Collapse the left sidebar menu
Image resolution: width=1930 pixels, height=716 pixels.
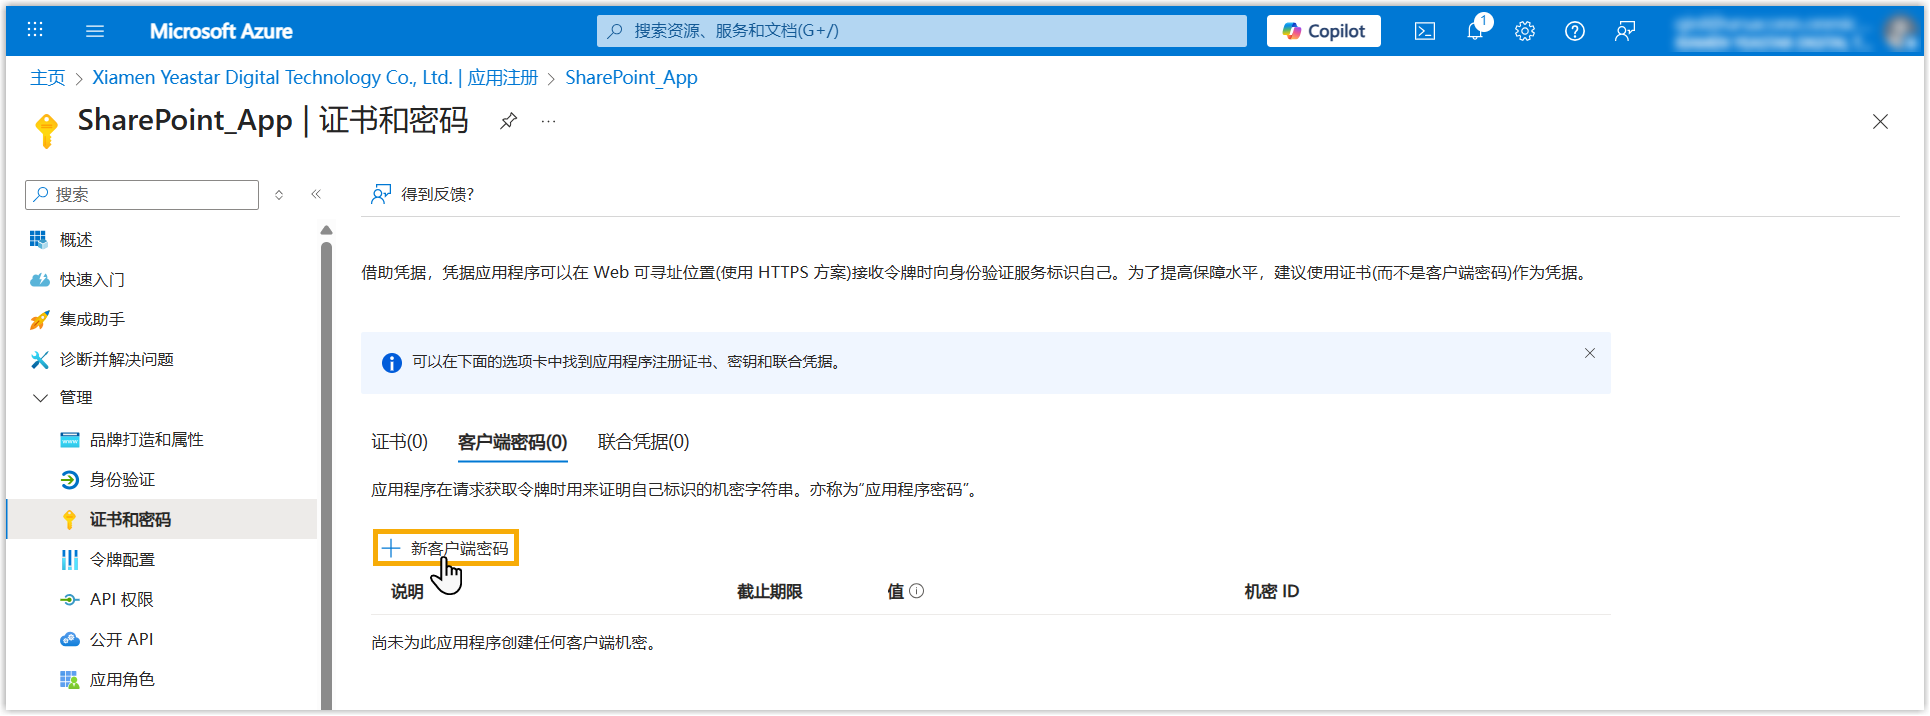point(316,194)
